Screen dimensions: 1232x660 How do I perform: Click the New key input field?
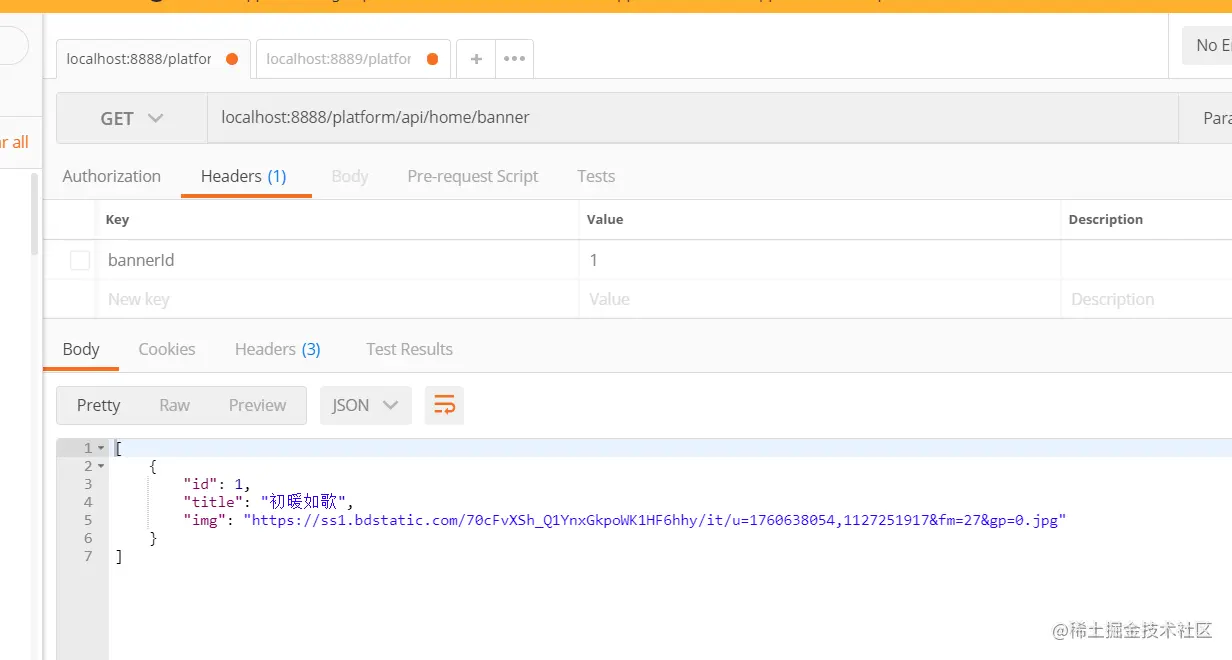pos(339,299)
